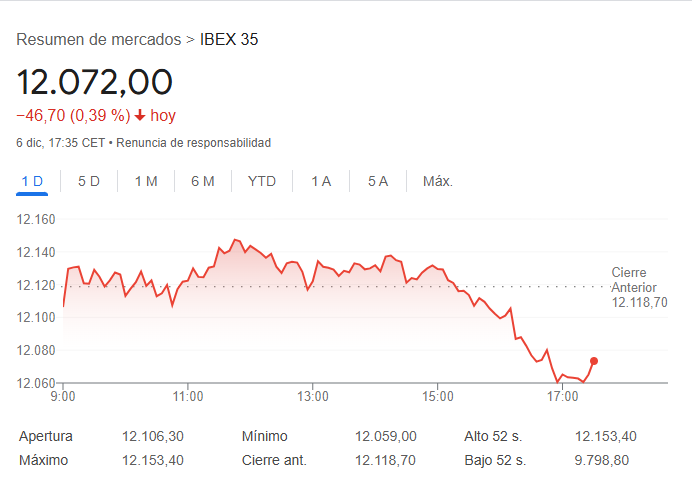The image size is (692, 488).
Task: Click the Apertura value 12.106,30
Action: pos(153,436)
